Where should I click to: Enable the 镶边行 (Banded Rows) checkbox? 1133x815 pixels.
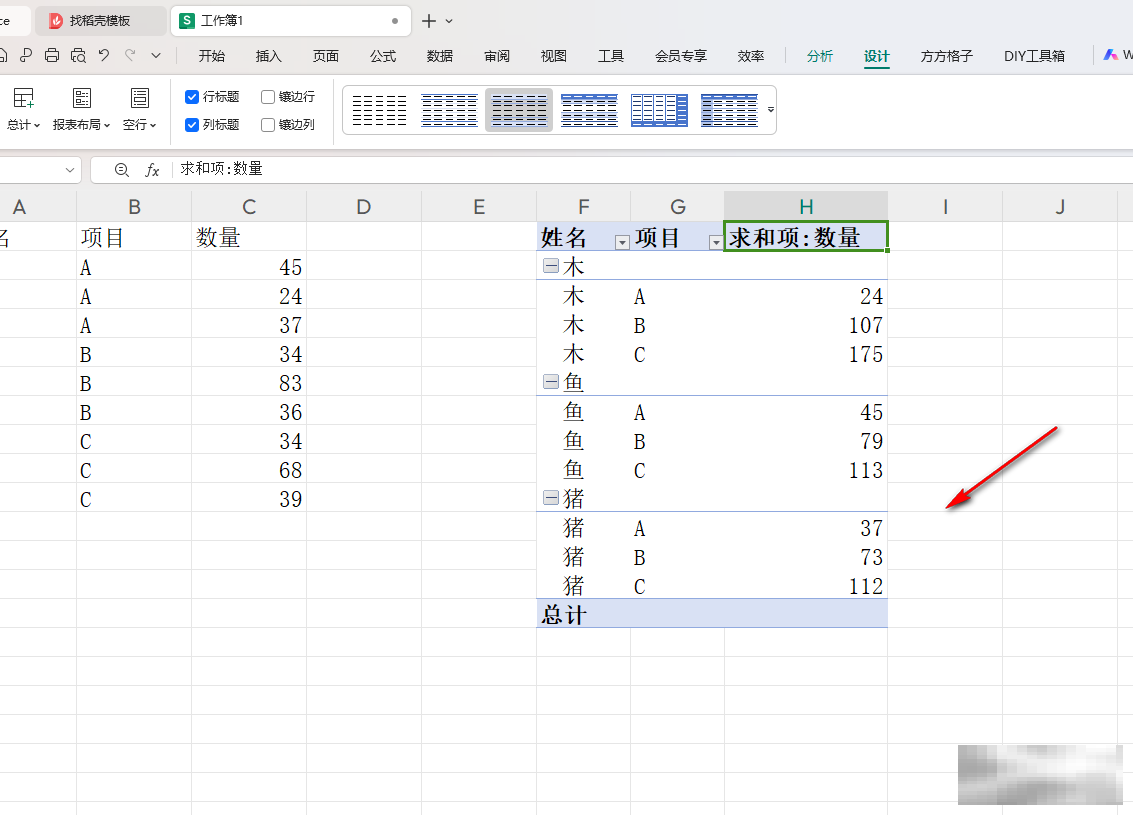[268, 97]
